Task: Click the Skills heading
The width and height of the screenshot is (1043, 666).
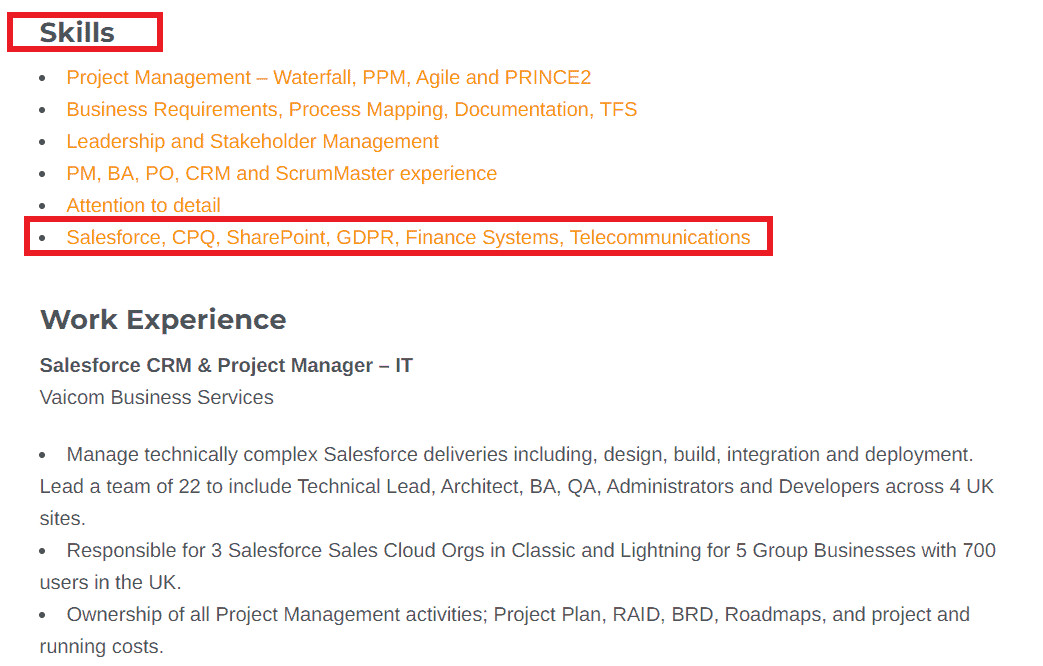Action: [77, 33]
